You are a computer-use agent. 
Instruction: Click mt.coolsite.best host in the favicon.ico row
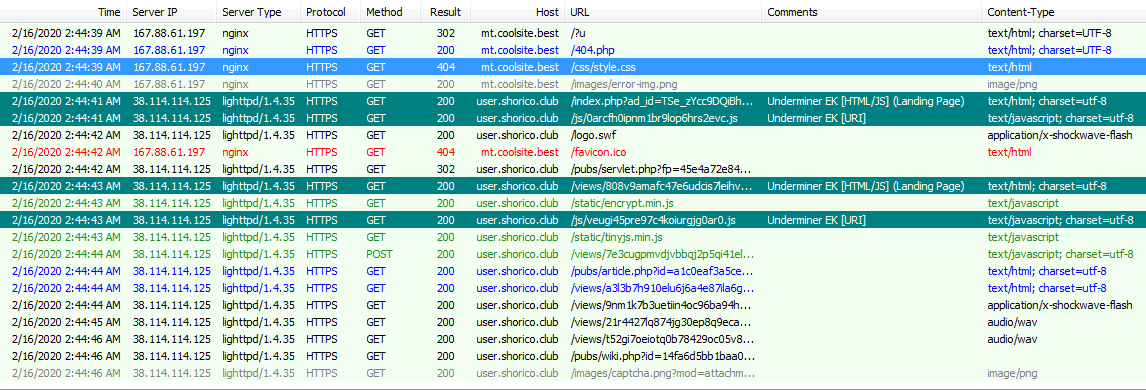click(x=520, y=152)
